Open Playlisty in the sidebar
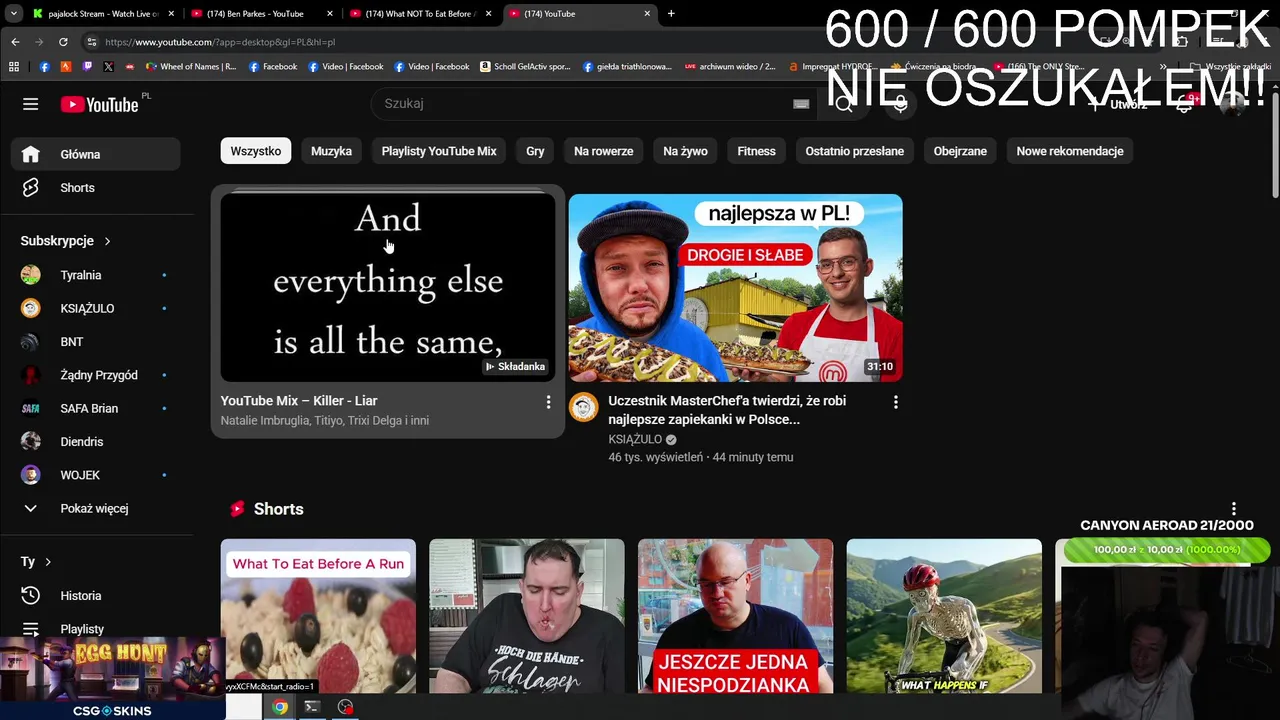This screenshot has width=1280, height=720. [x=96, y=629]
